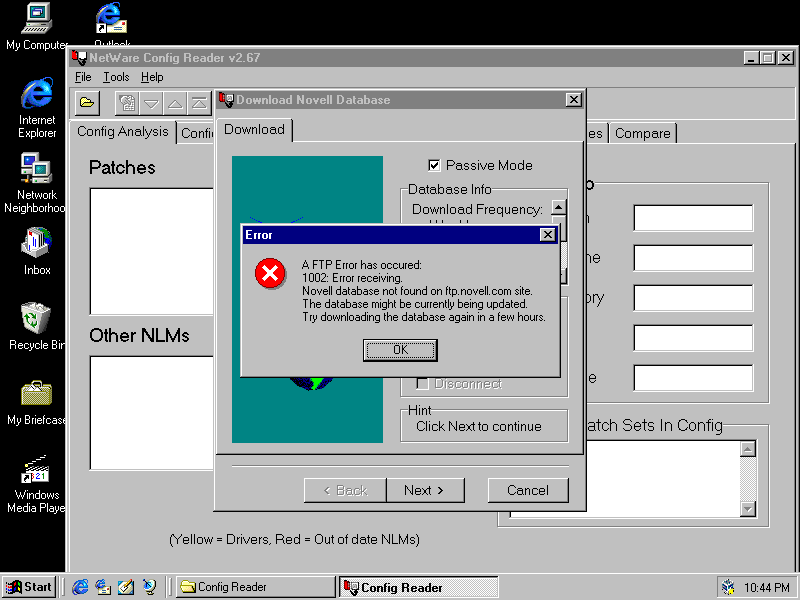
Task: Activate the Config Reader app taskbar button
Action: [418, 587]
